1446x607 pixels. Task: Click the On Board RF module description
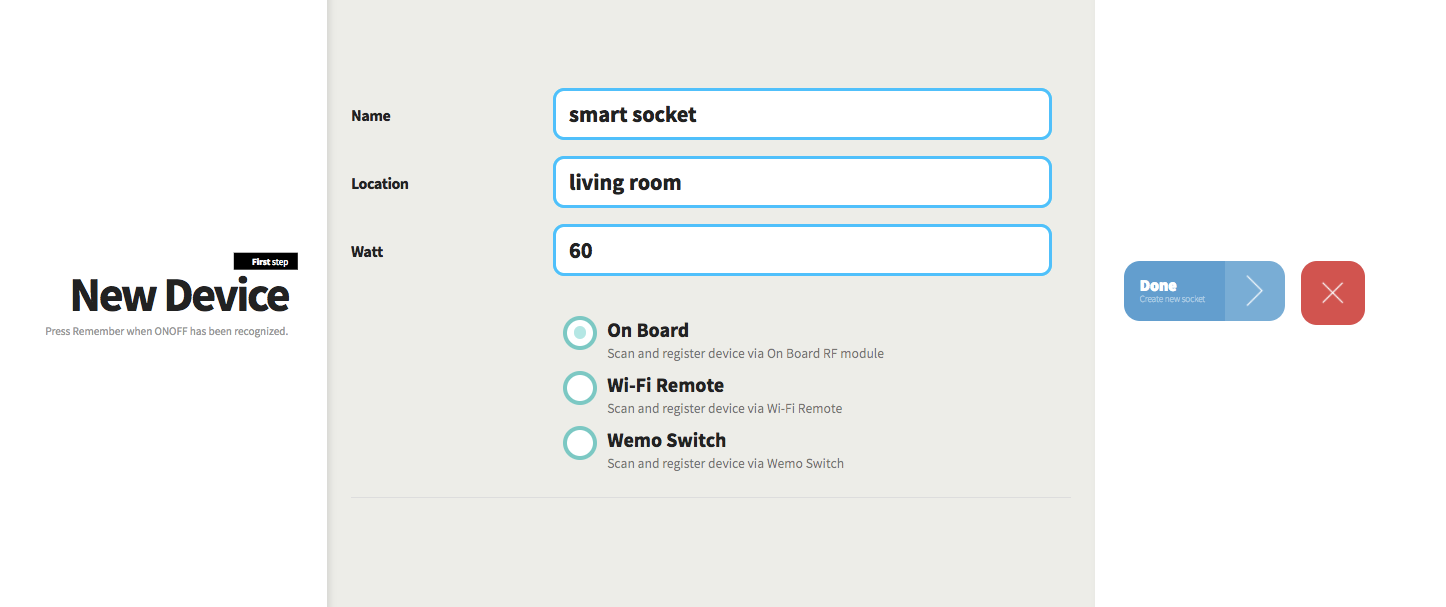[x=745, y=353]
